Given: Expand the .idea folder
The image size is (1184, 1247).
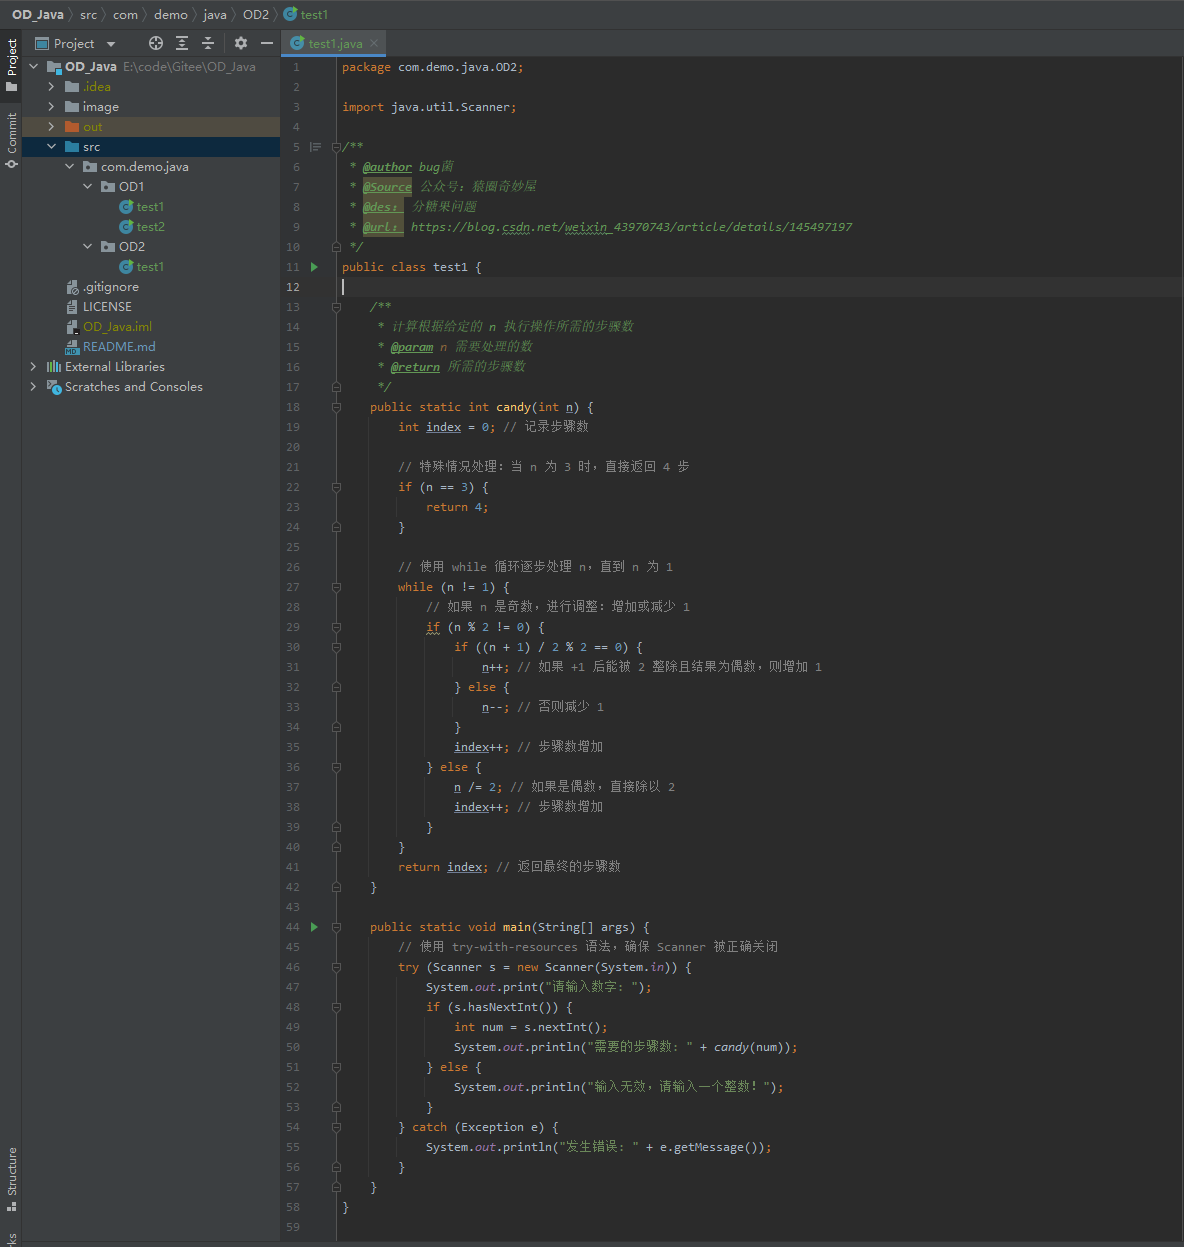Looking at the screenshot, I should point(51,87).
